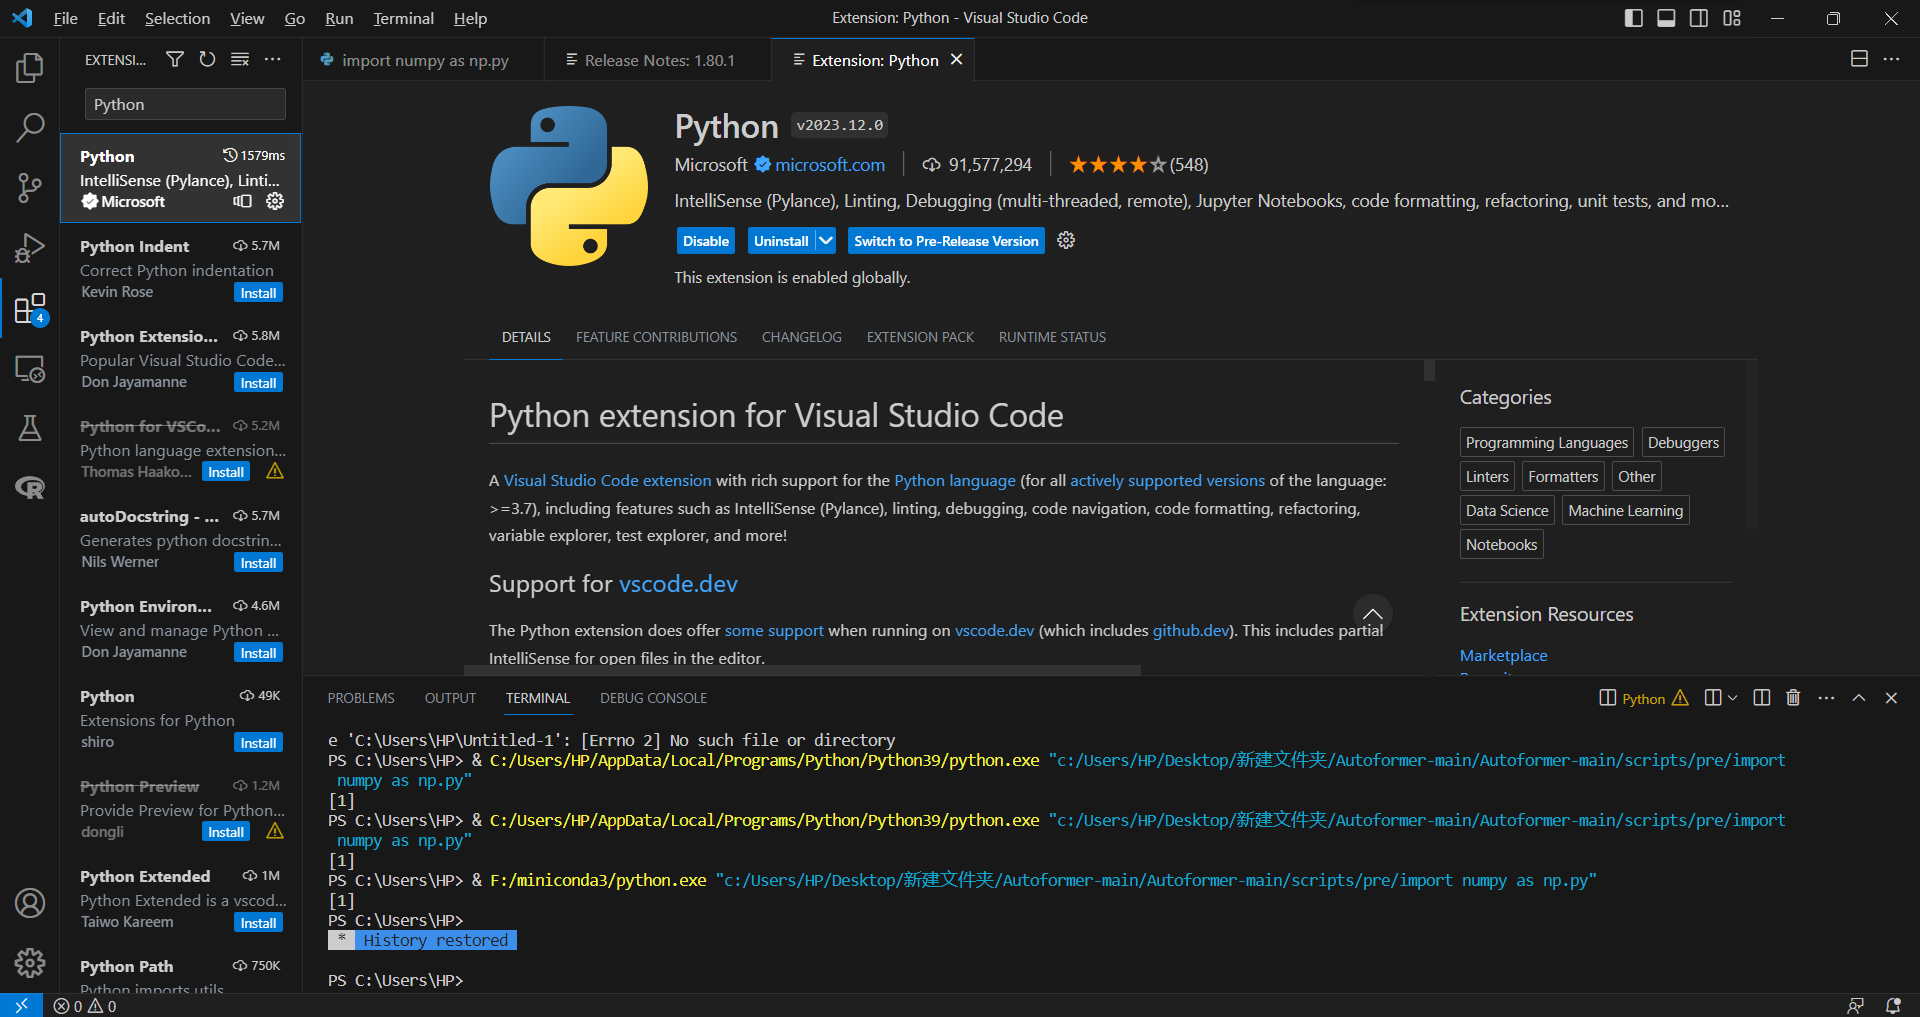This screenshot has width=1920, height=1017.
Task: Open notifications bell in status bar
Action: 1893,1005
